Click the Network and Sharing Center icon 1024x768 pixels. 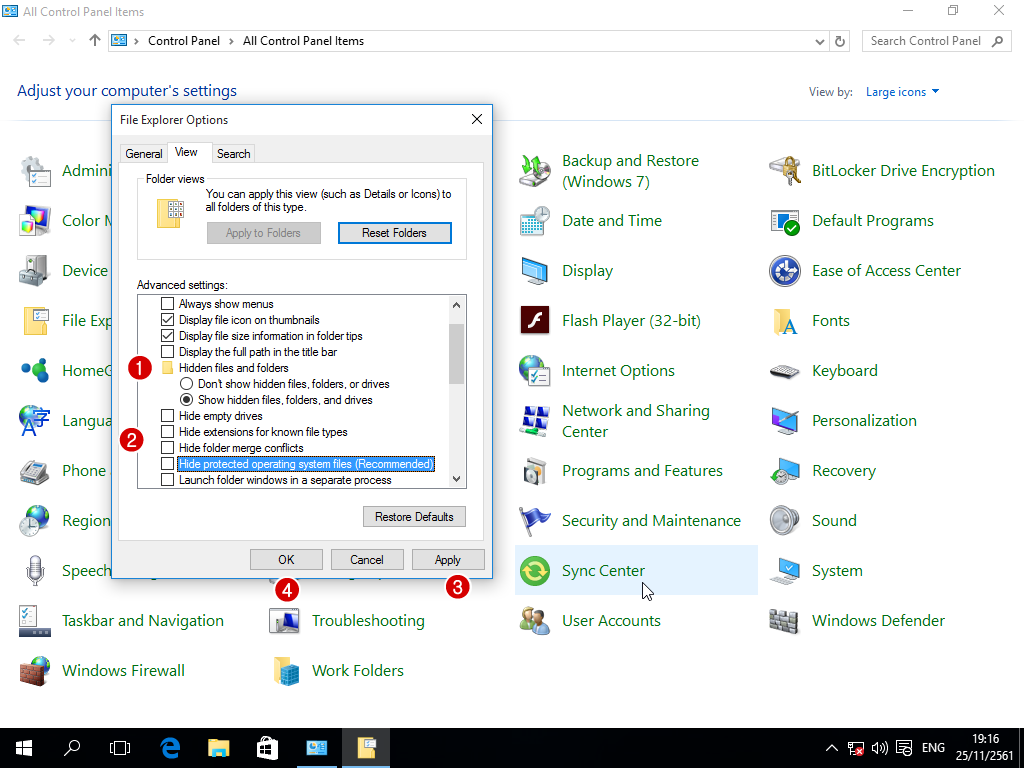coord(535,421)
